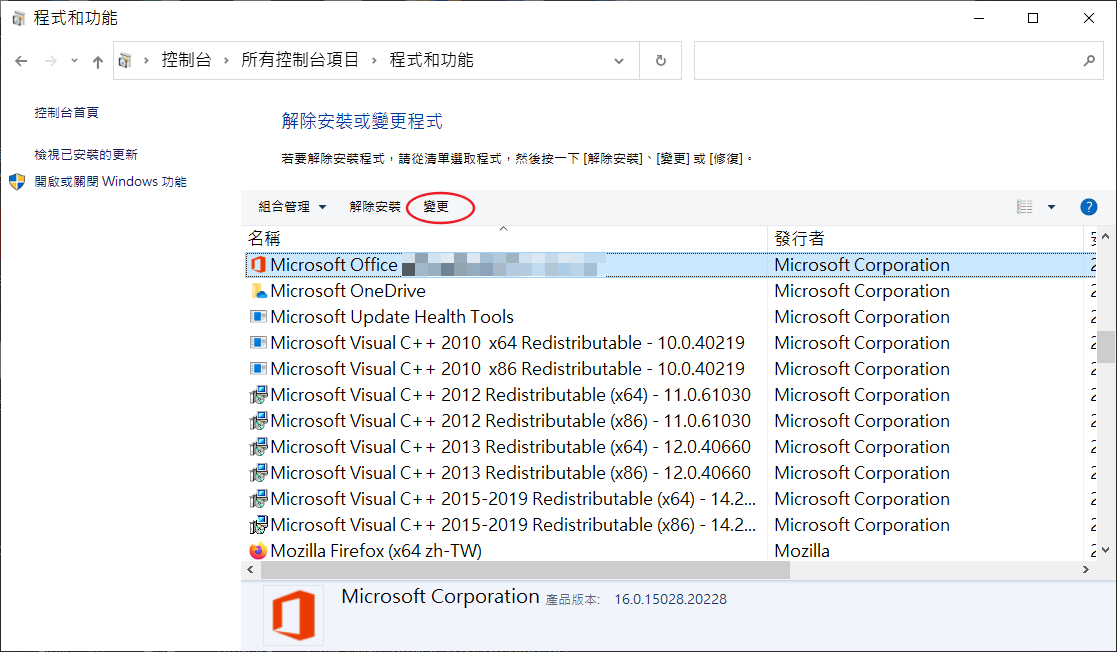Open the recent locations dropdown arrow
1117x652 pixels.
click(x=74, y=61)
